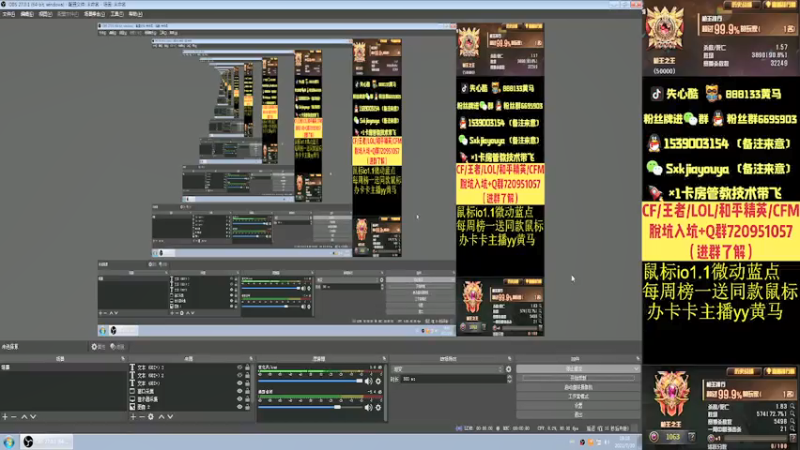Click the OBS taskbar button

[46, 442]
